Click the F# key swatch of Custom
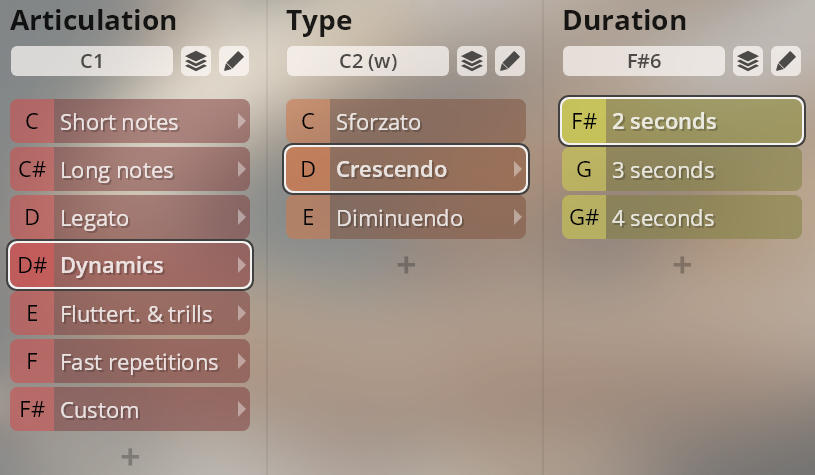The image size is (815, 475). 32,409
